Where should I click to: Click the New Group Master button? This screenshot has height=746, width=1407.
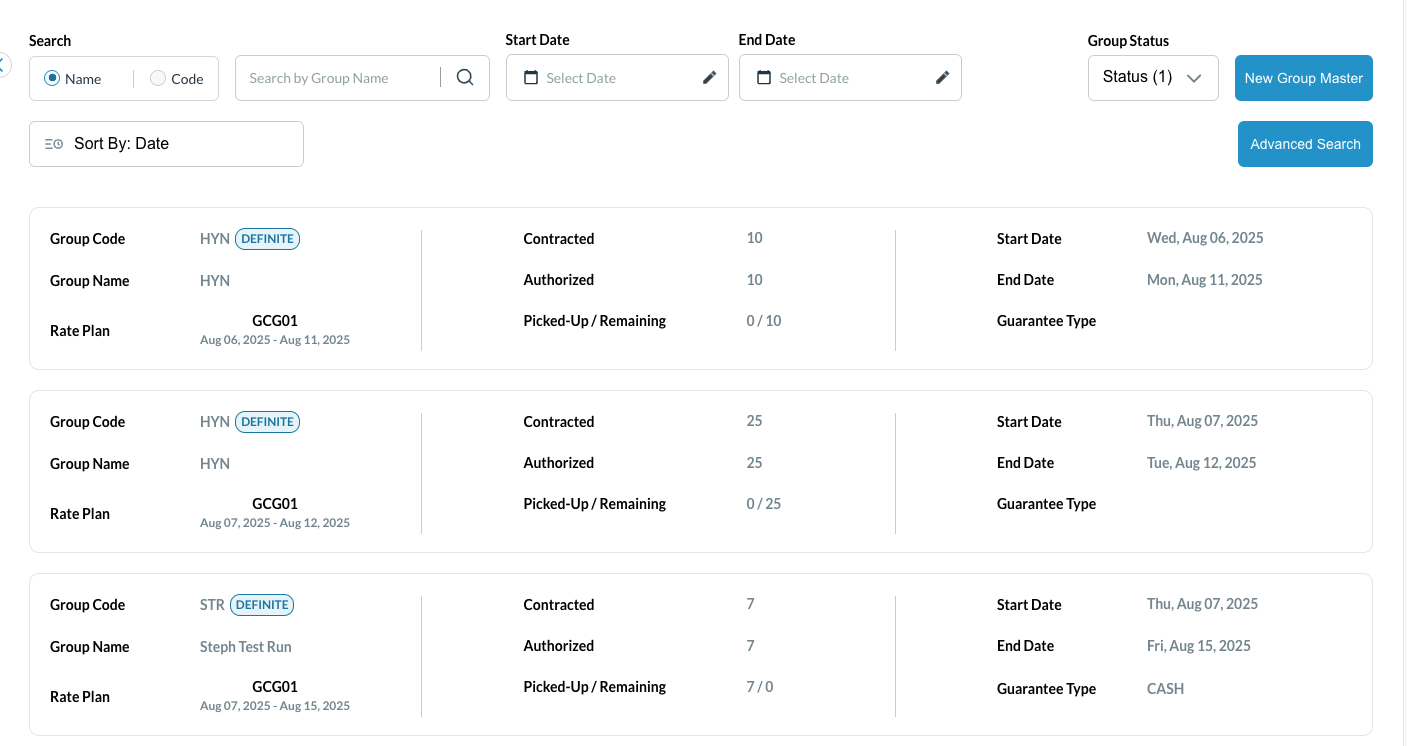(1303, 78)
